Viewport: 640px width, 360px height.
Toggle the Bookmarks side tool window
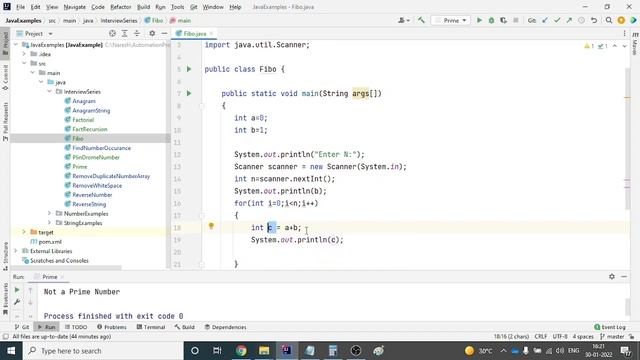(5, 299)
